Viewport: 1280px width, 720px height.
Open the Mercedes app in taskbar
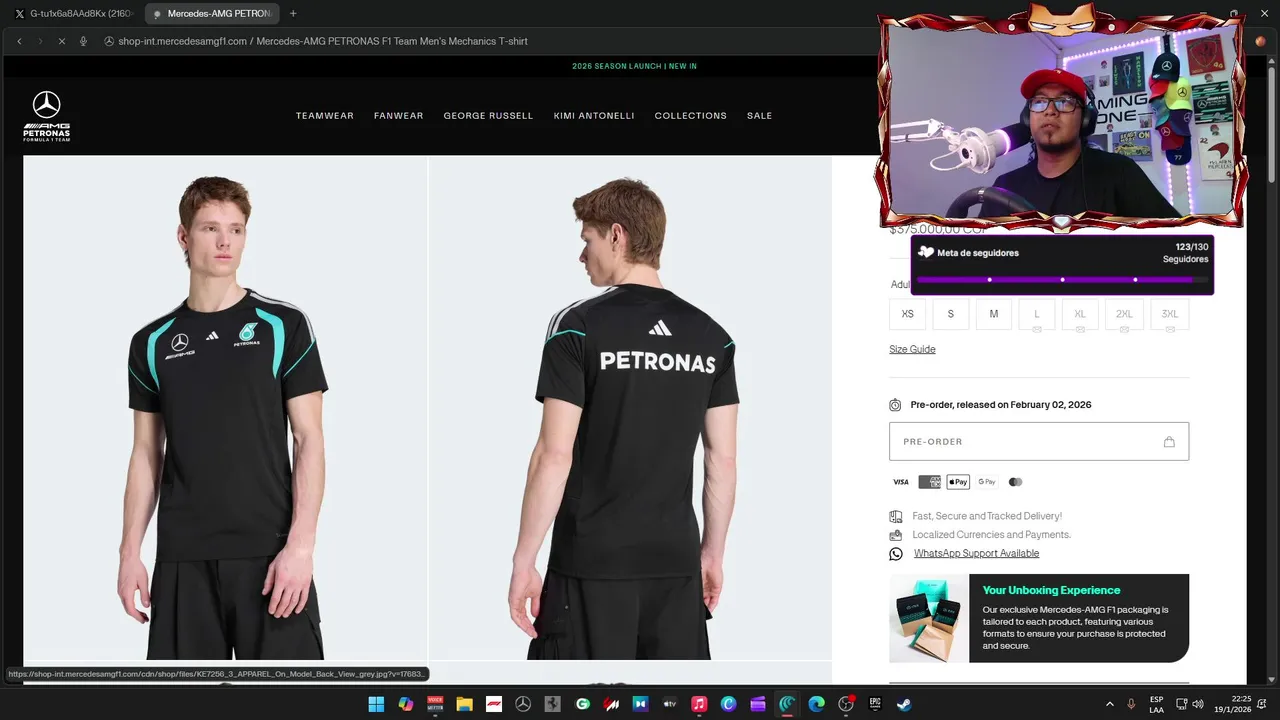coord(523,704)
